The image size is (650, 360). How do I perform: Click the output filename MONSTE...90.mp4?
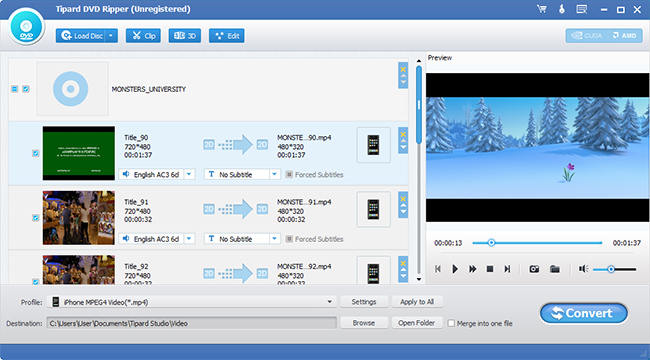[x=304, y=137]
